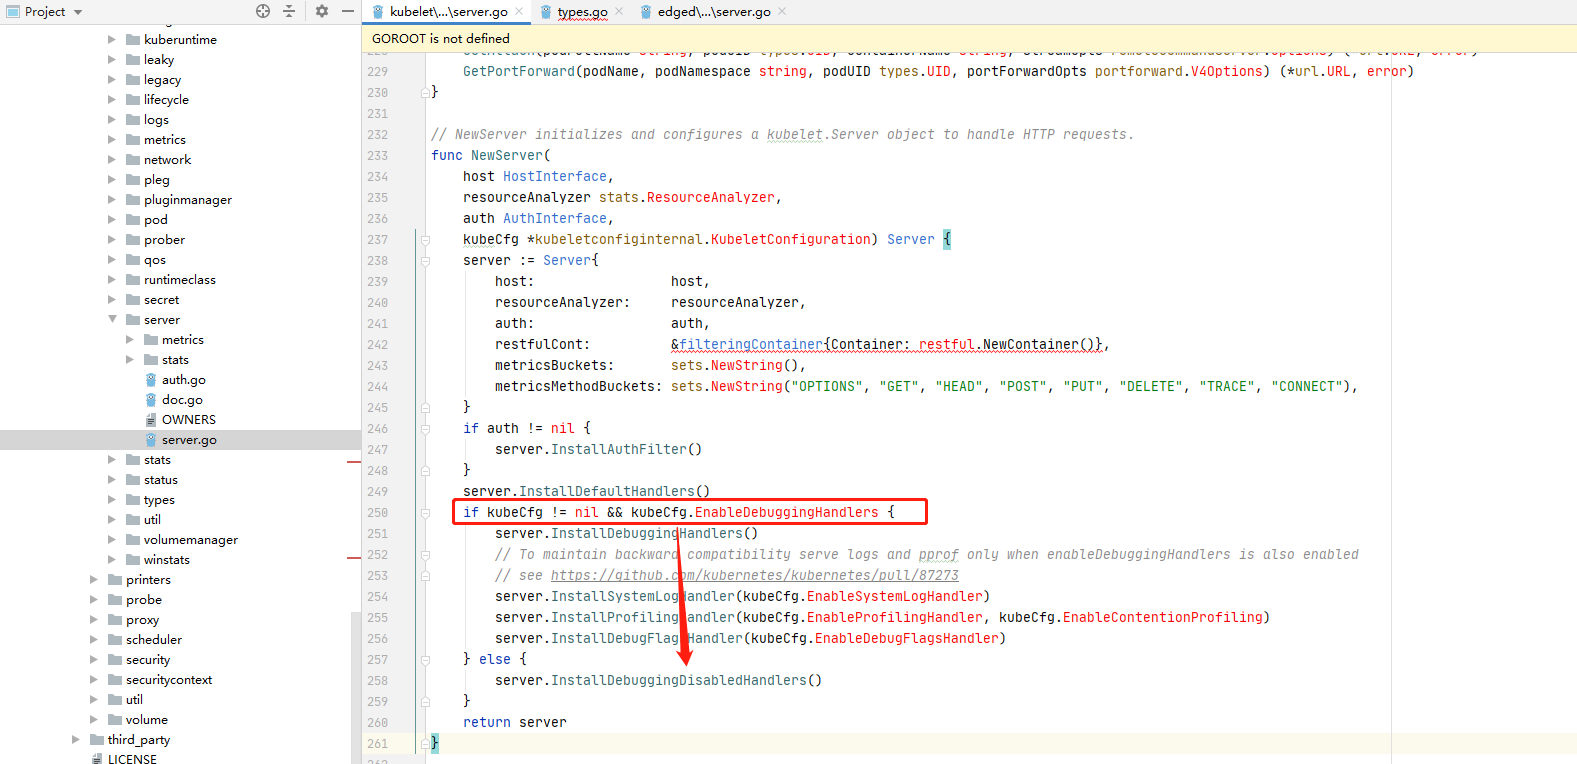Expand the volumemanager folder
The height and width of the screenshot is (764, 1577).
[x=112, y=540]
